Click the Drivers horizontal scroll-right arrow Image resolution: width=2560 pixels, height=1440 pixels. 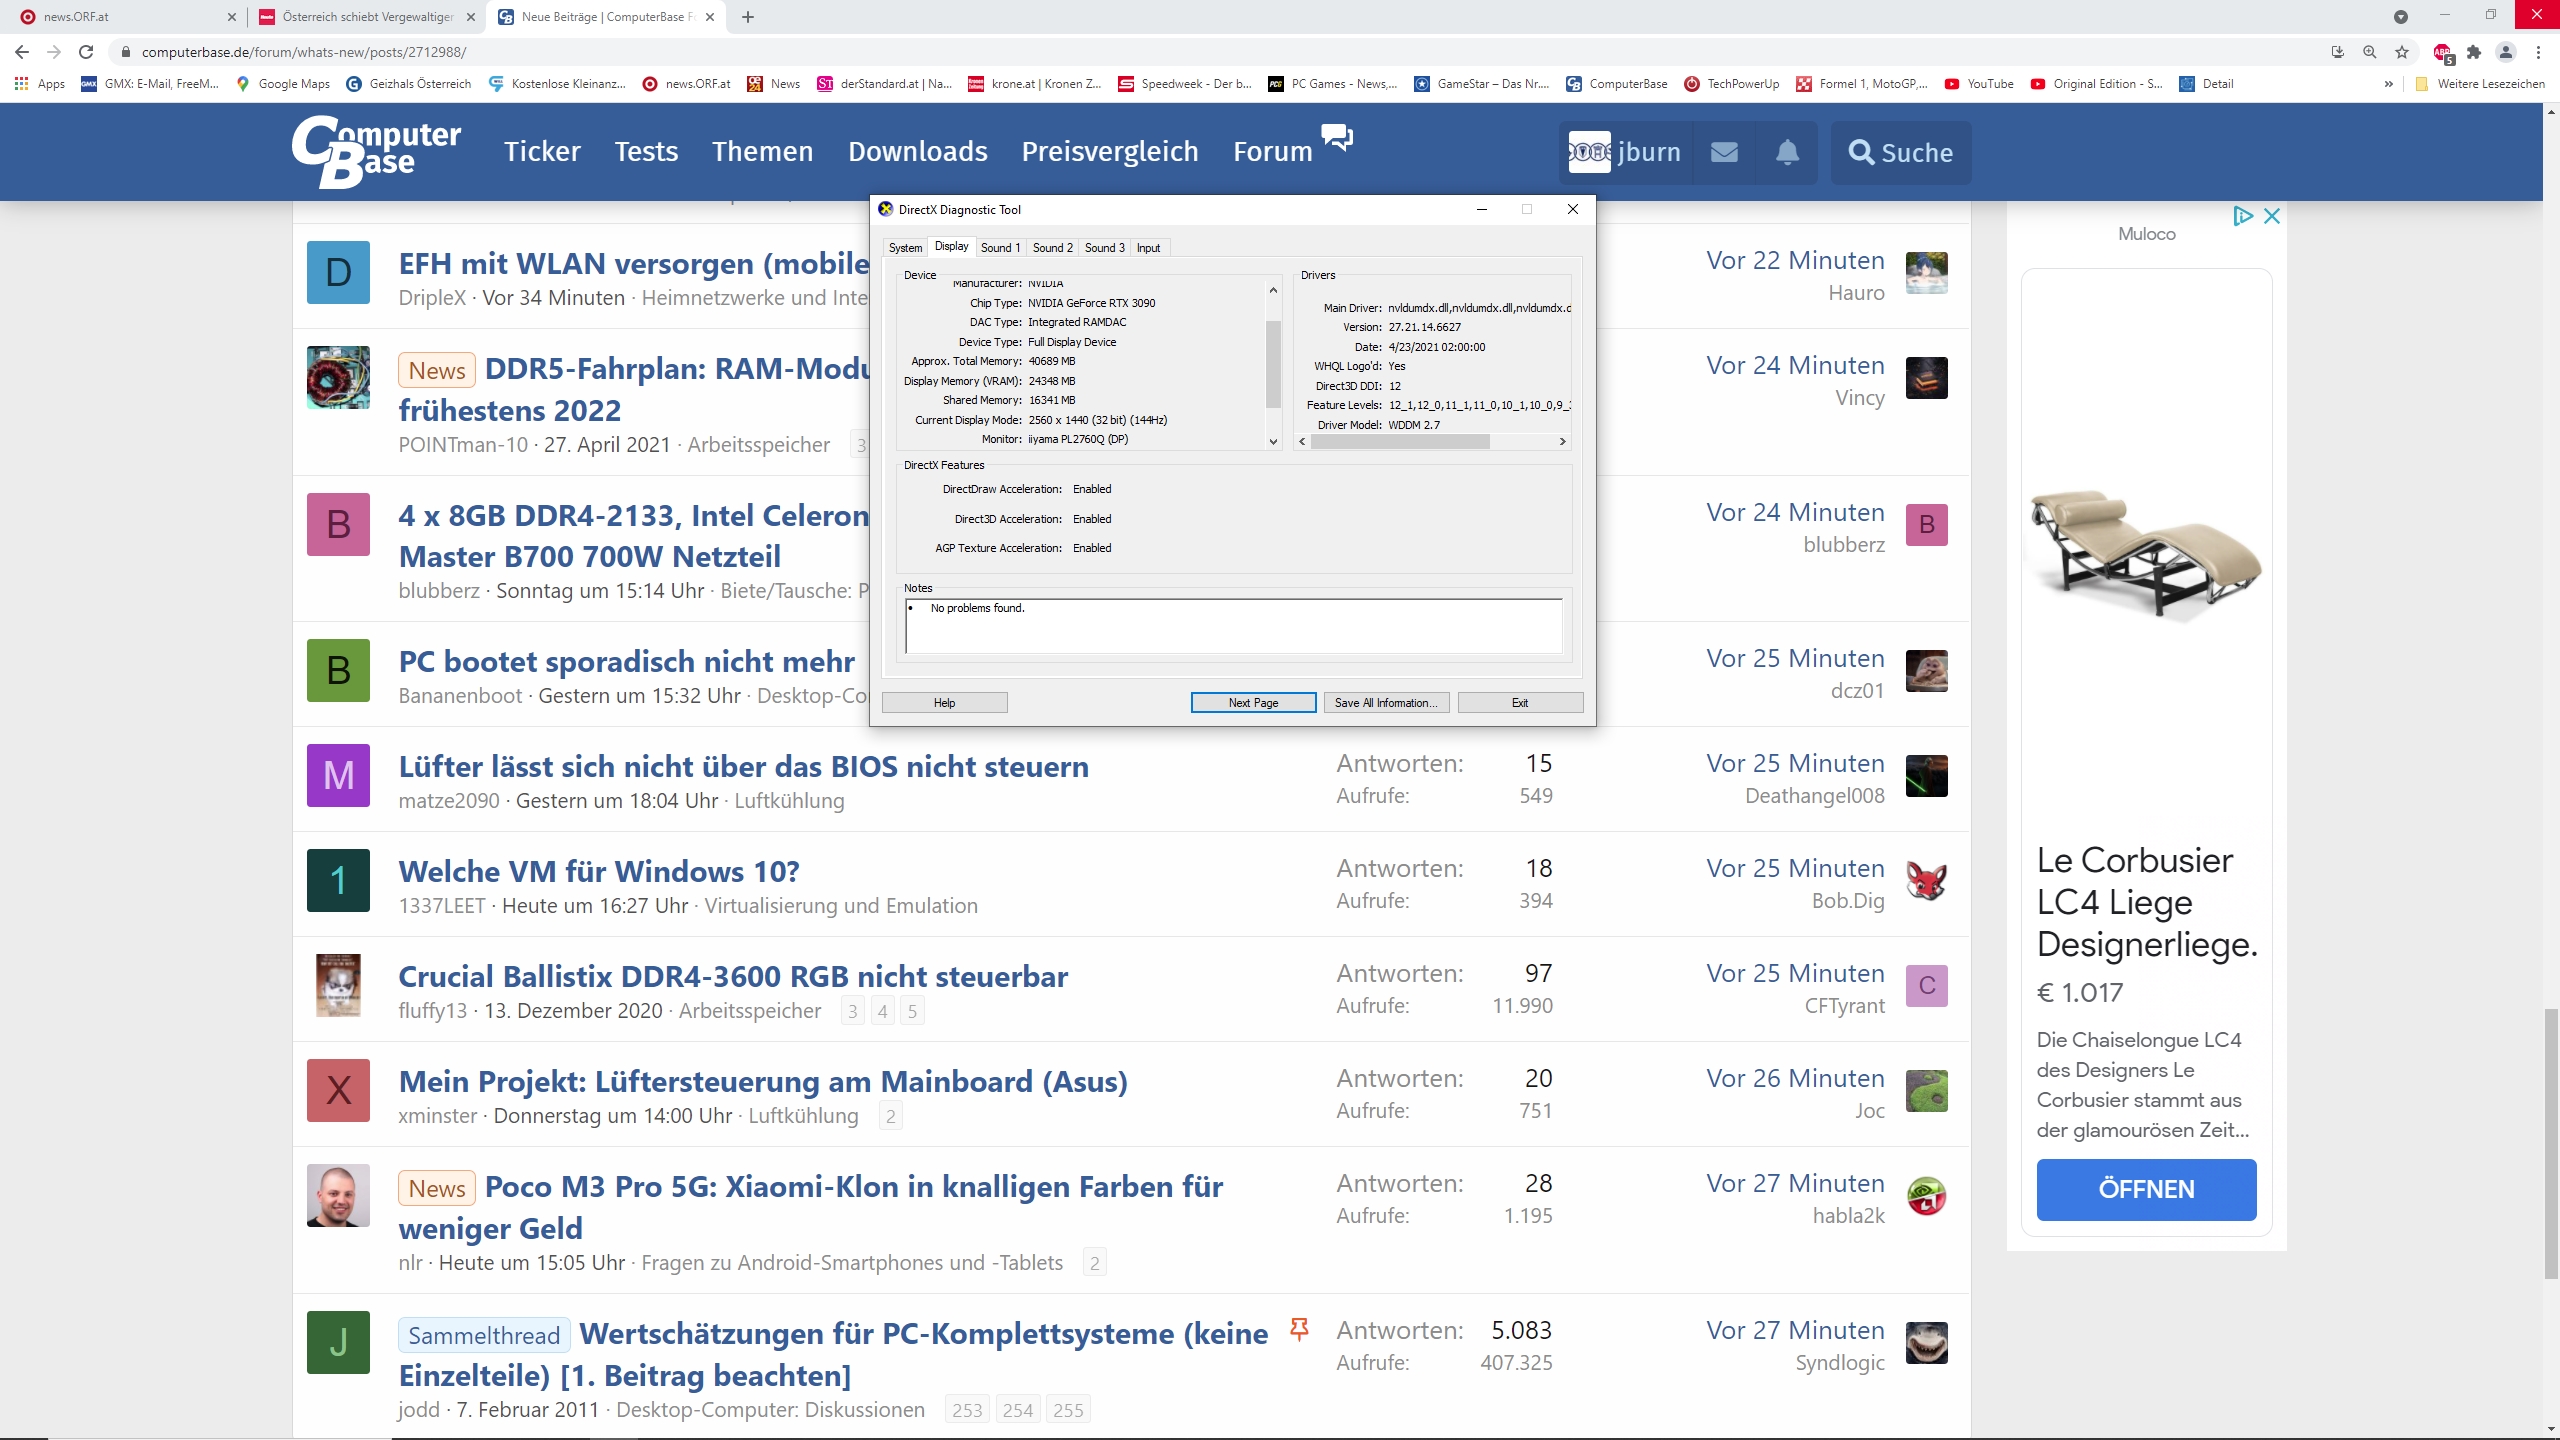coord(1562,441)
